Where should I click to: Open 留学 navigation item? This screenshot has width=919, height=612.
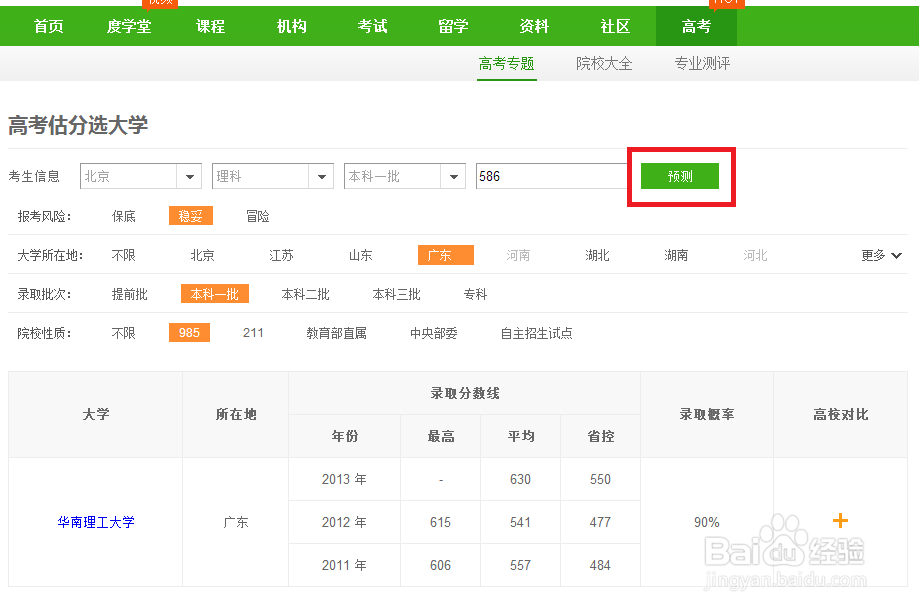coord(453,26)
